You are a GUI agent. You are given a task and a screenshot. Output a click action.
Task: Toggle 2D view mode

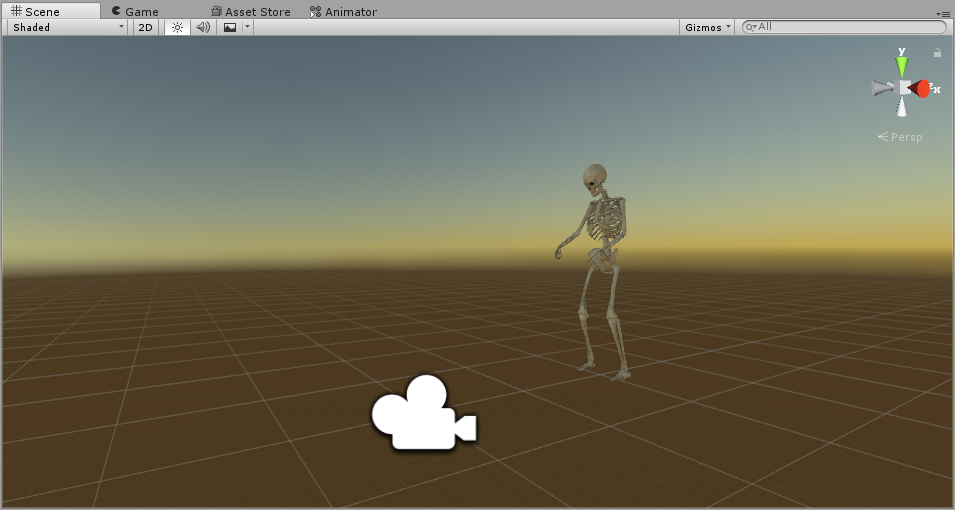(x=145, y=27)
